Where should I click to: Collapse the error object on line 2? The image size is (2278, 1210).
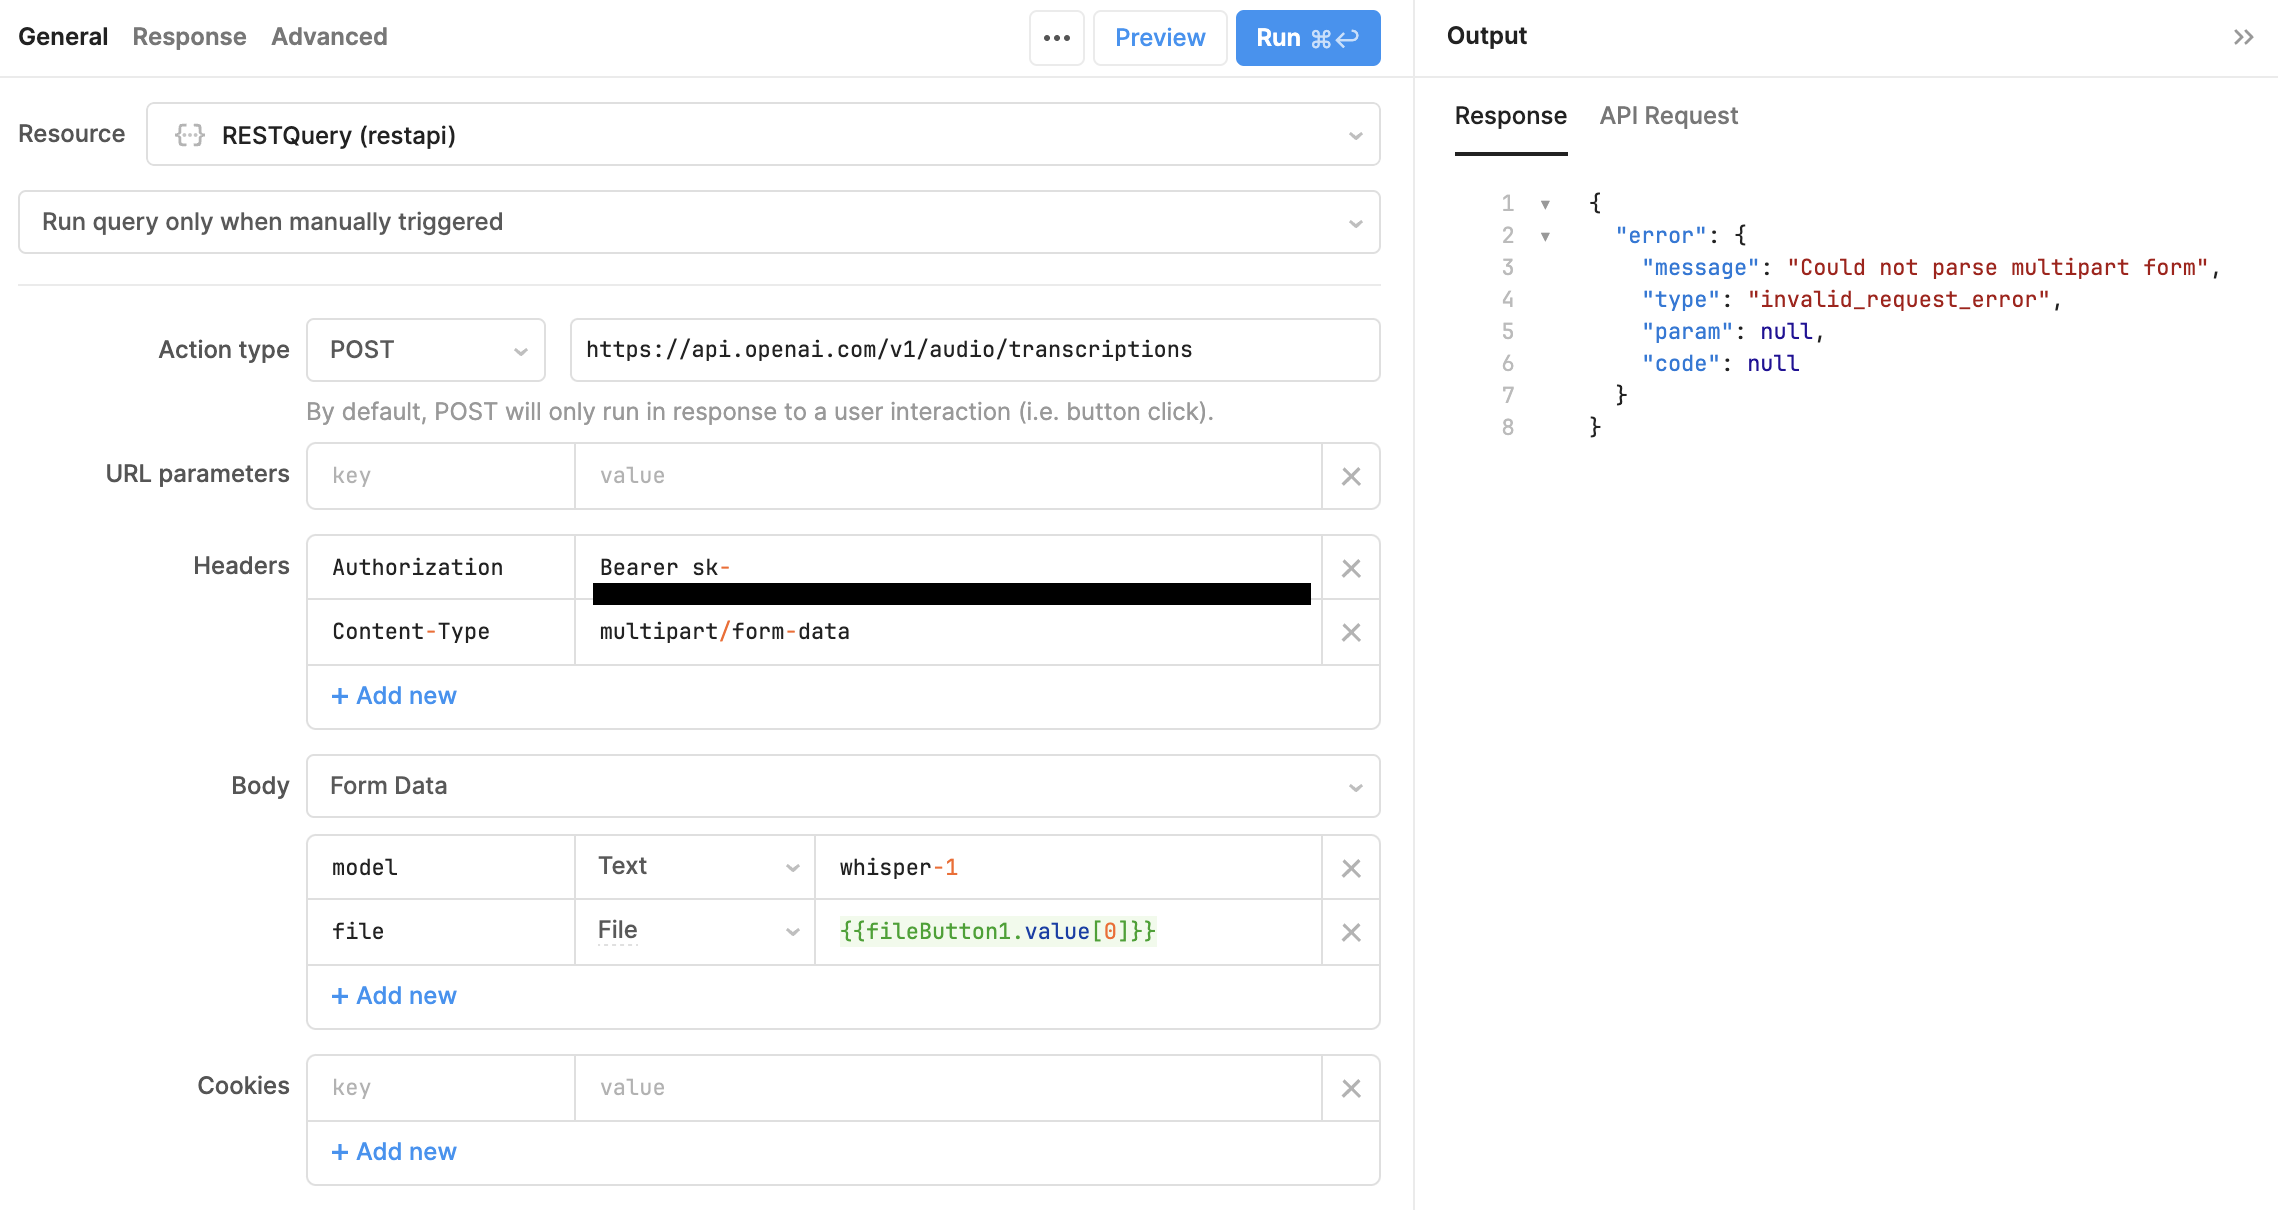pos(1545,236)
